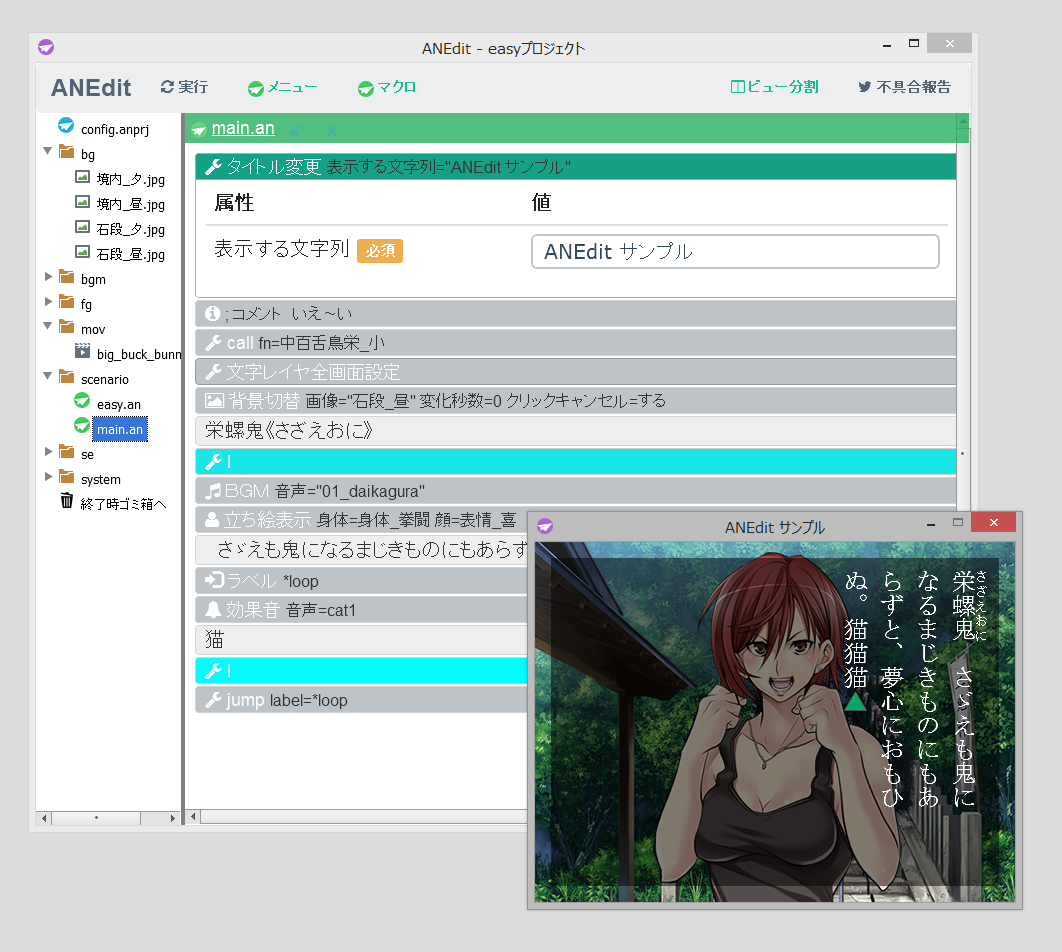The image size is (1062, 952).
Task: Click the ANEdit logo text
Action: click(91, 87)
